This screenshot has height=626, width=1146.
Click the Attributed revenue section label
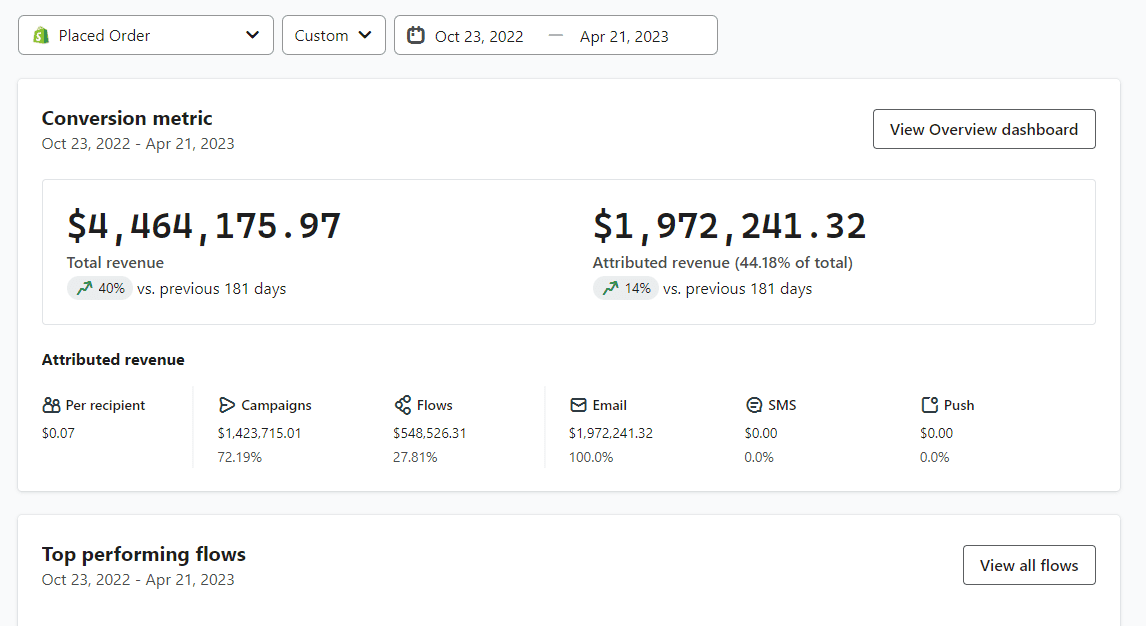tap(113, 359)
